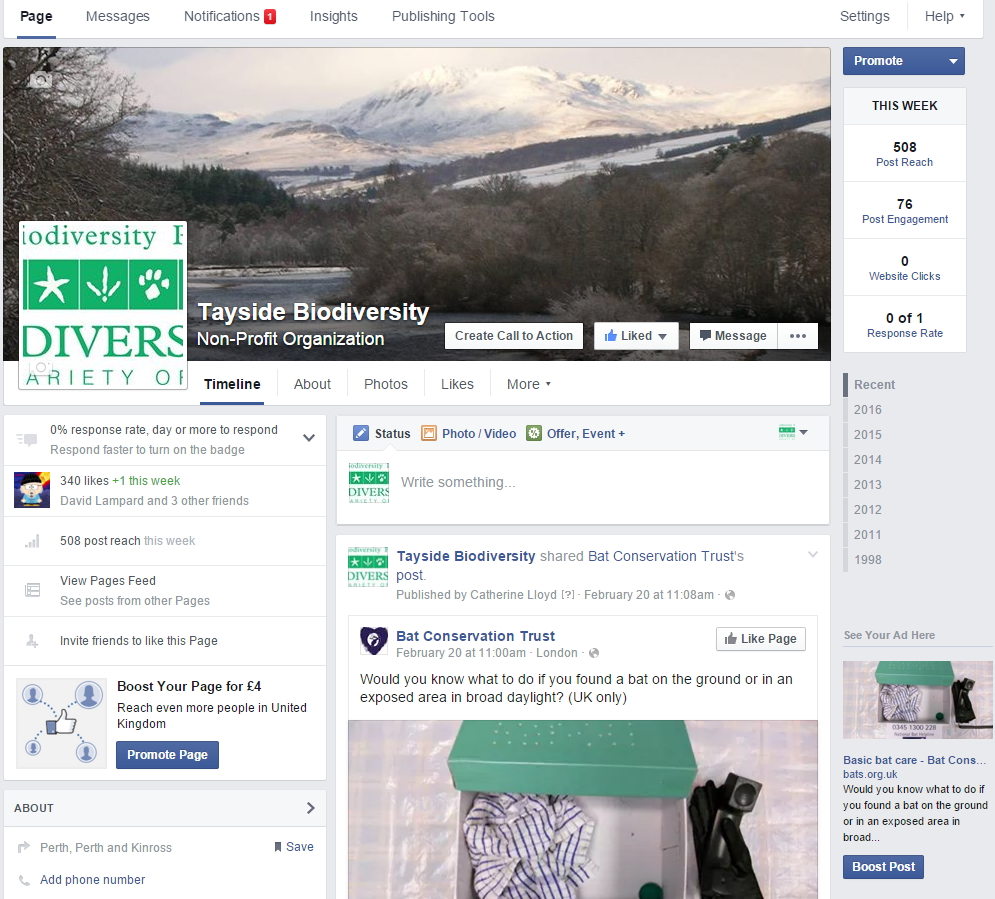The height and width of the screenshot is (899, 995).
Task: Open the Basic bat care ad link
Action: tap(914, 760)
